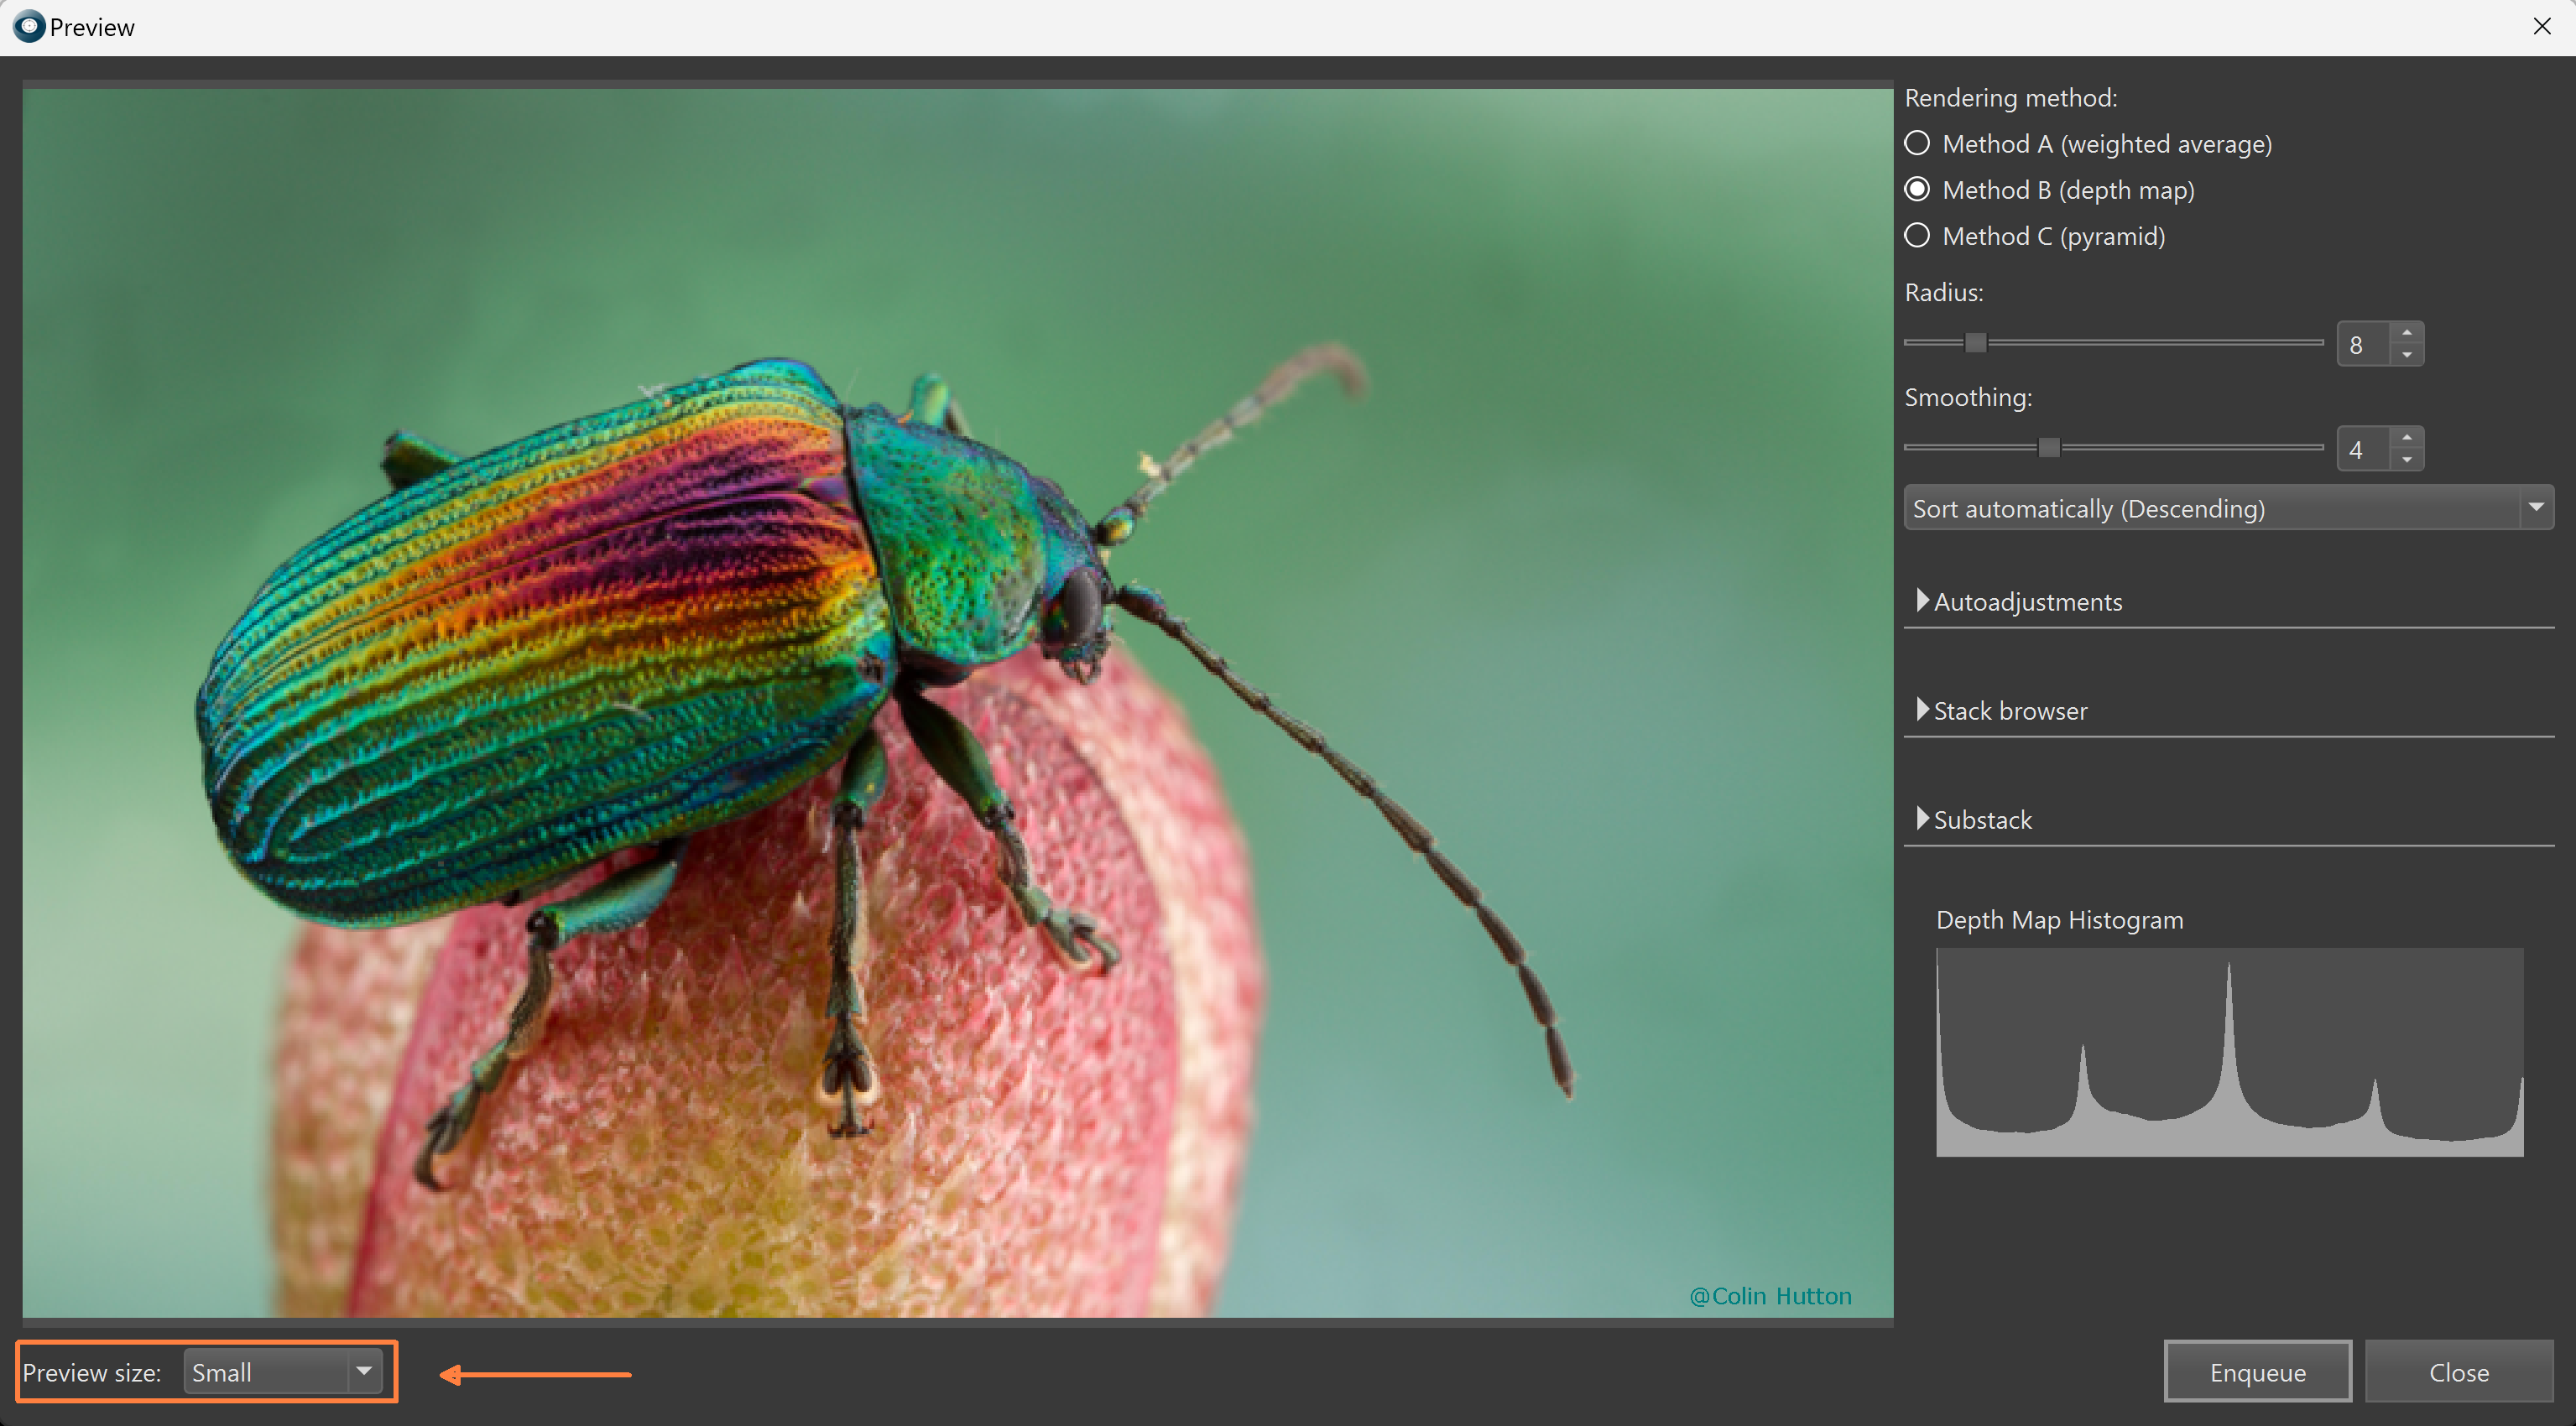The image size is (2576, 1426).
Task: Increase the Radius value with up arrow
Action: click(2407, 333)
